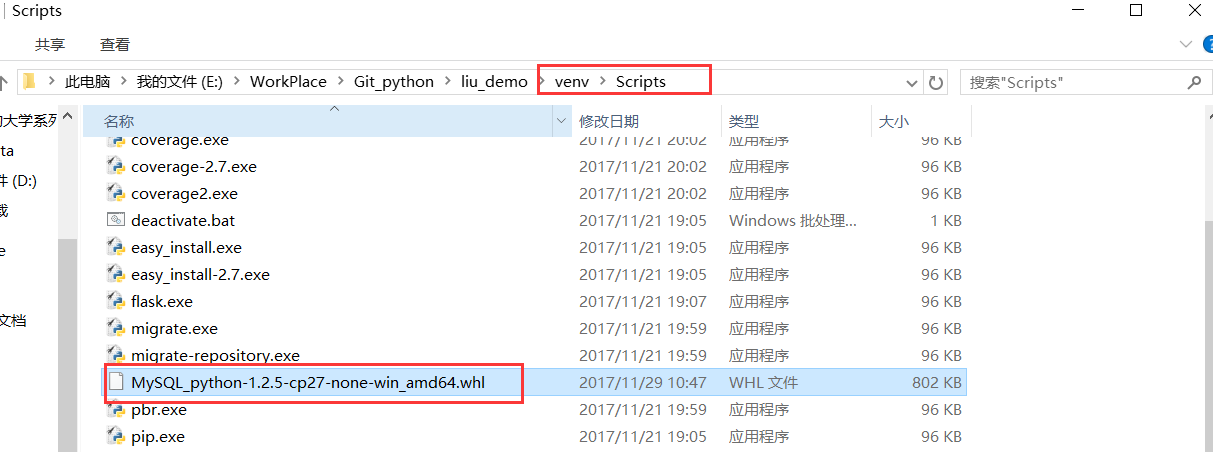The image size is (1213, 452).
Task: Navigate to the WorkPlace breadcrumb folder
Action: pos(288,82)
